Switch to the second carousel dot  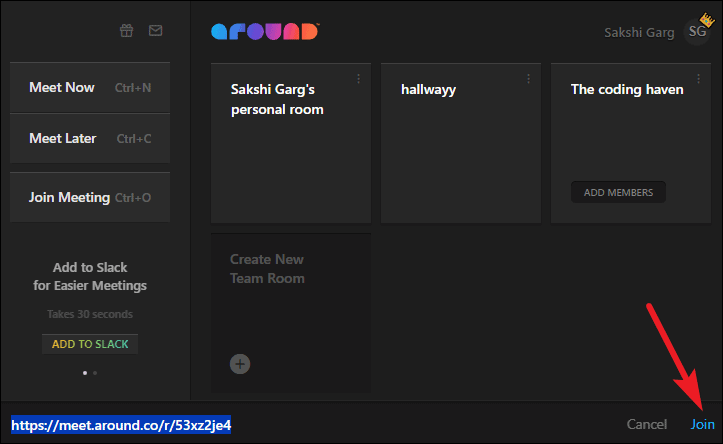click(95, 373)
